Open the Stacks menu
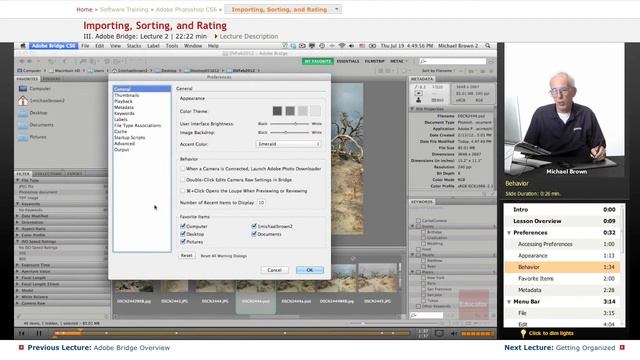This screenshot has height=360, width=640. (134, 46)
